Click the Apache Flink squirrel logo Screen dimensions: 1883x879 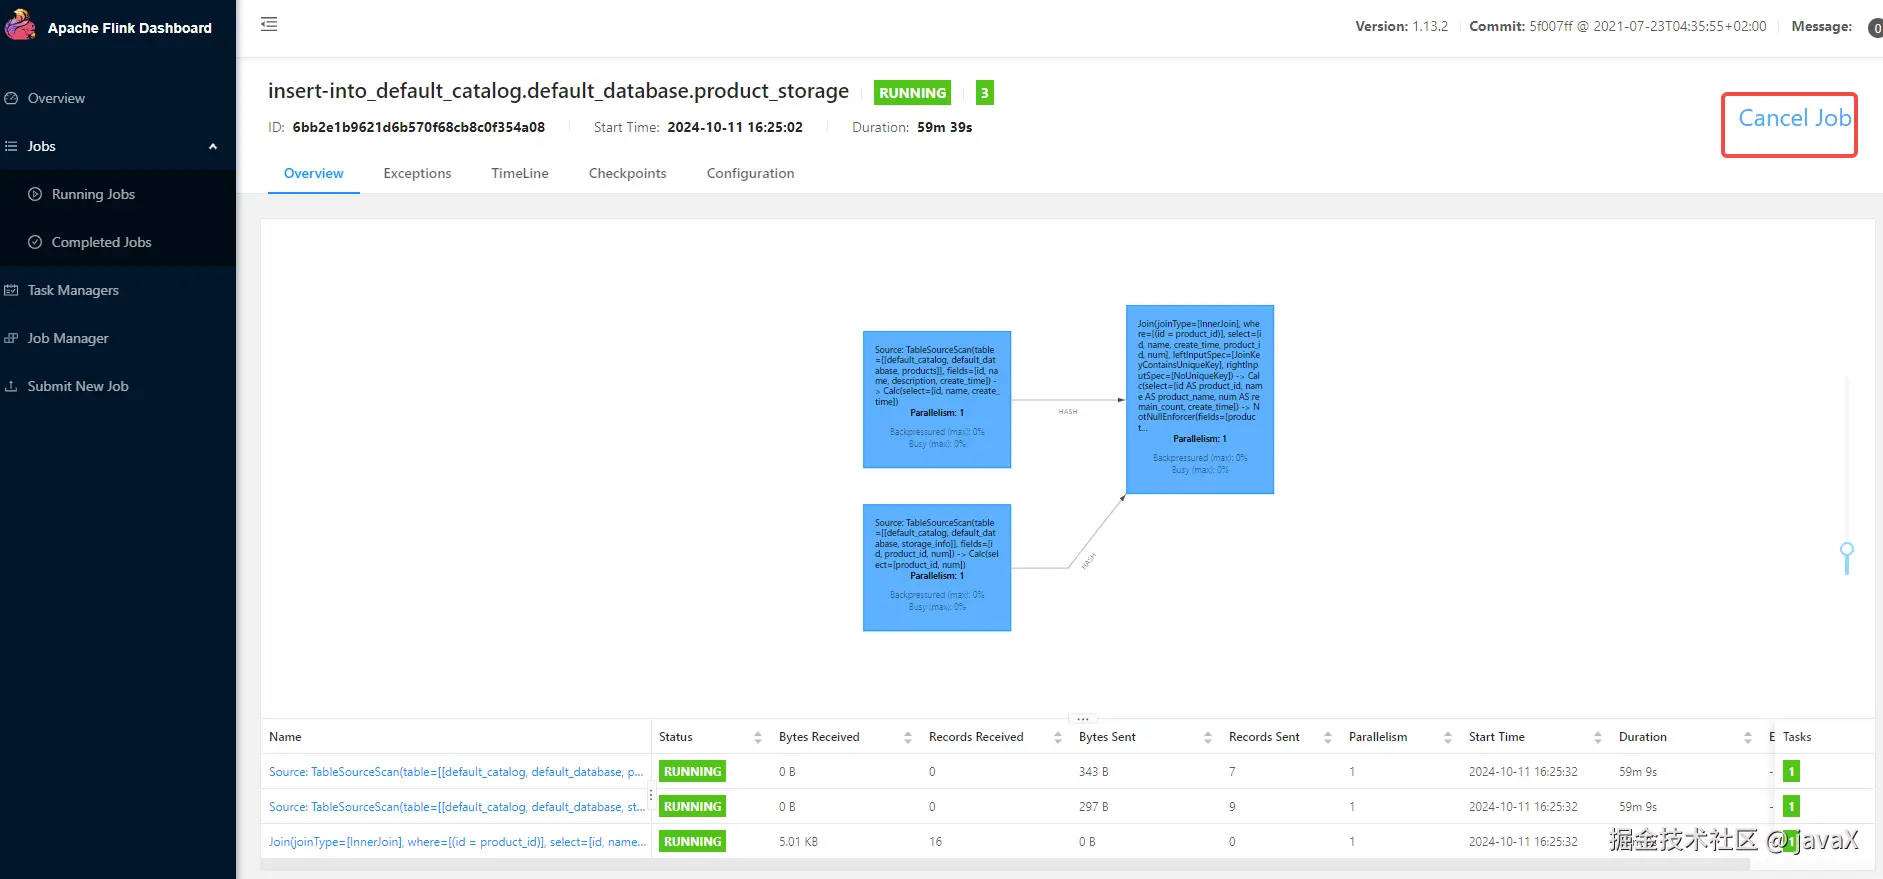(x=20, y=24)
